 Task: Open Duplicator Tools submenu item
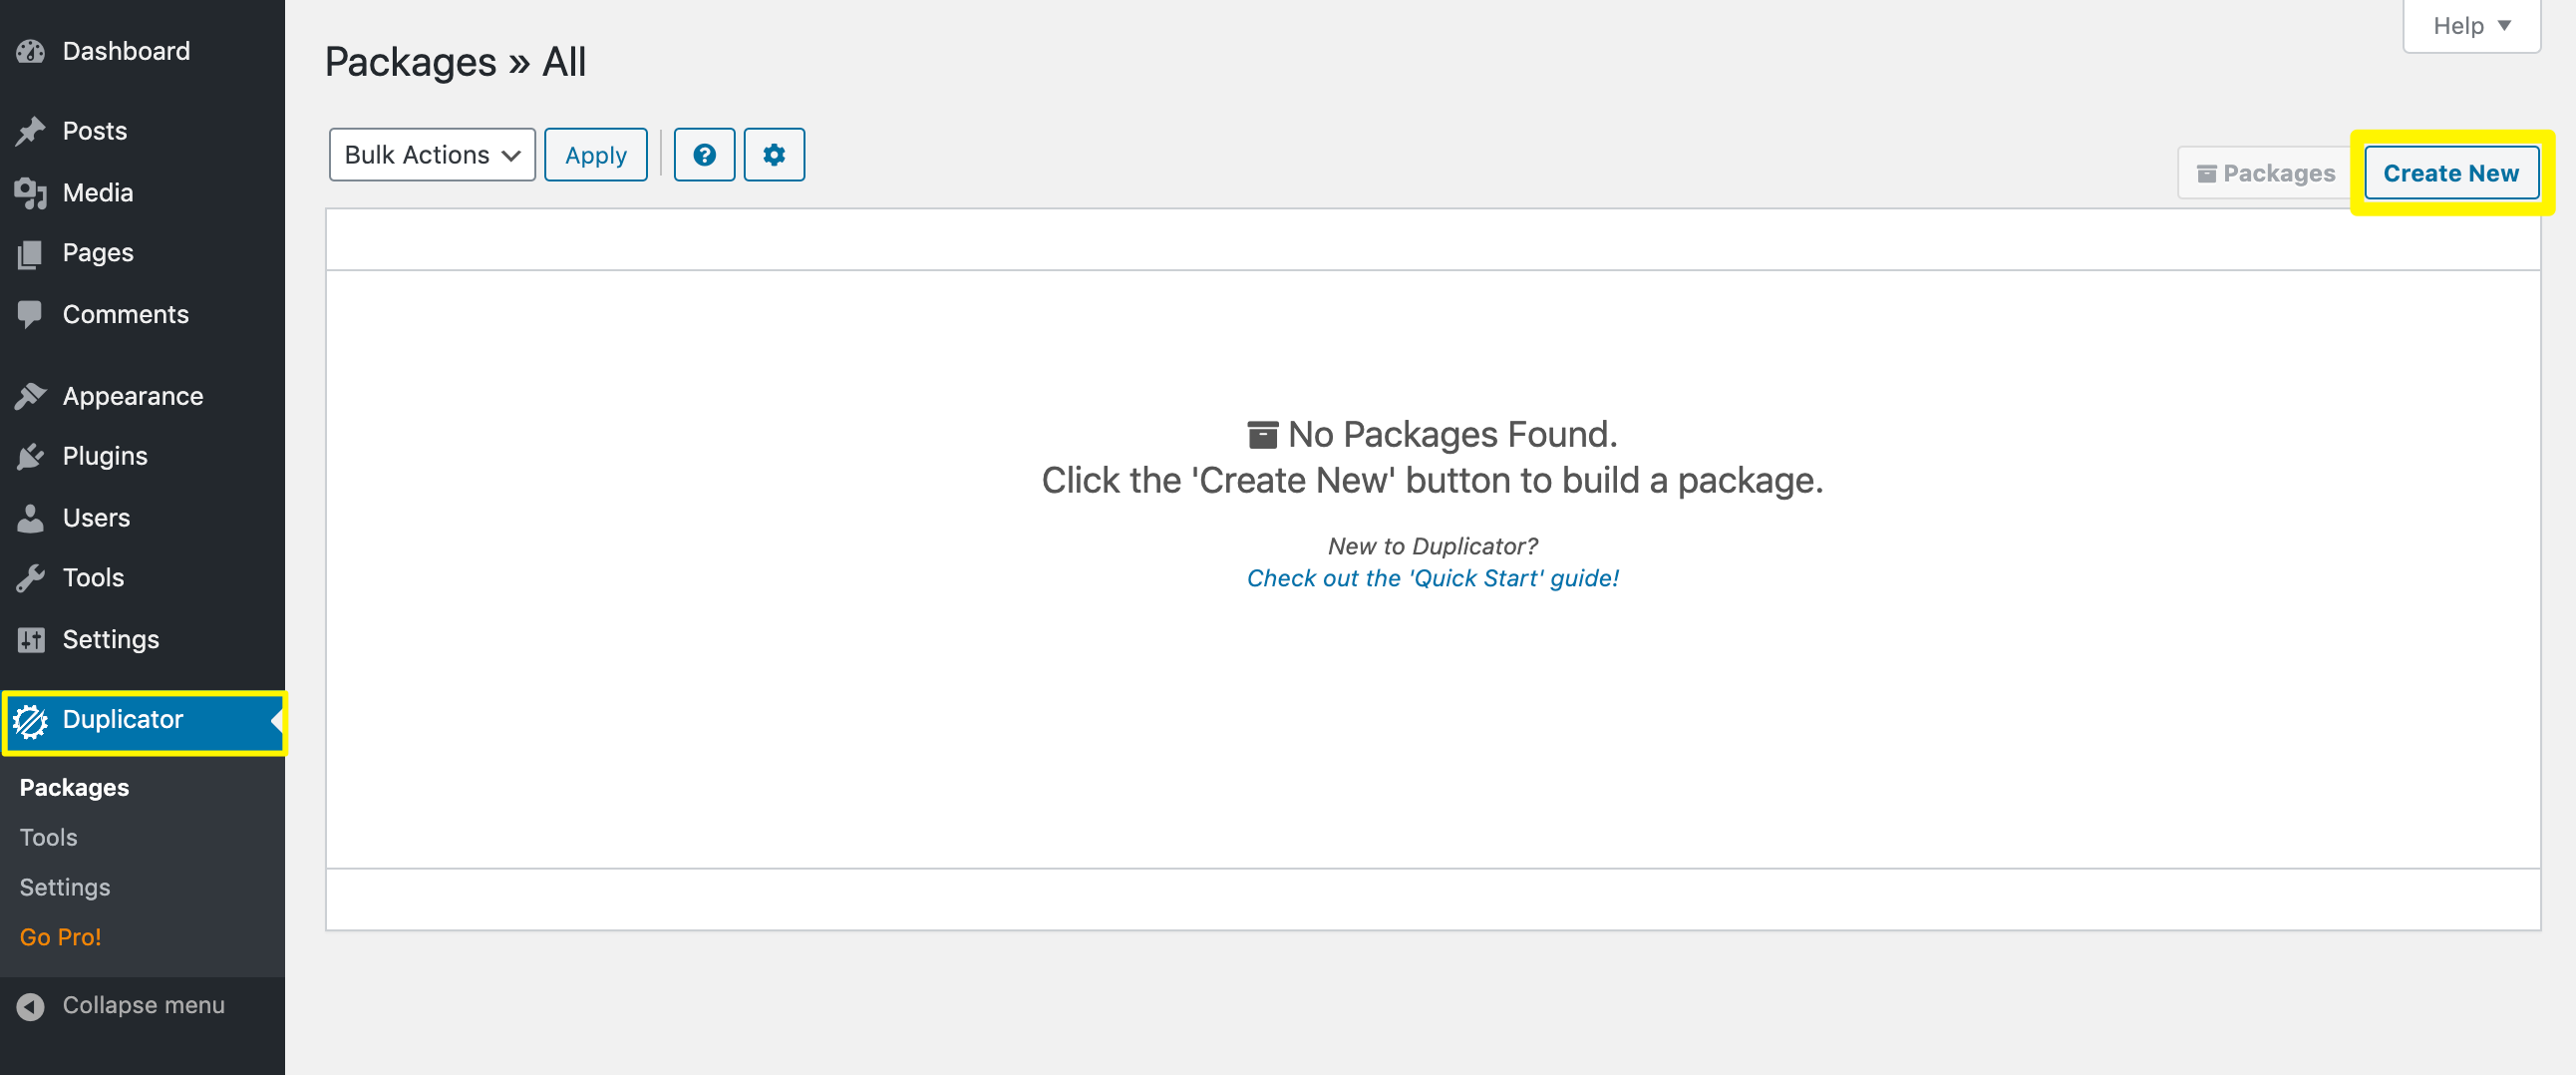coord(49,837)
